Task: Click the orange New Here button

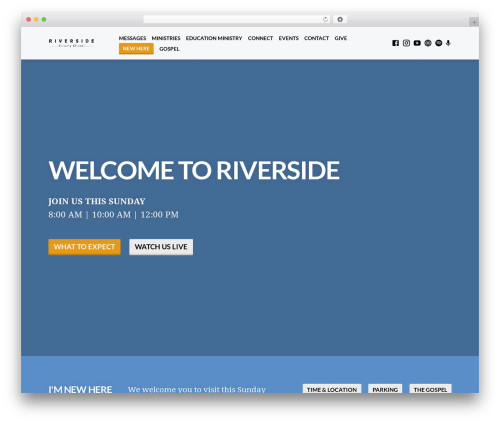Action: 136,49
